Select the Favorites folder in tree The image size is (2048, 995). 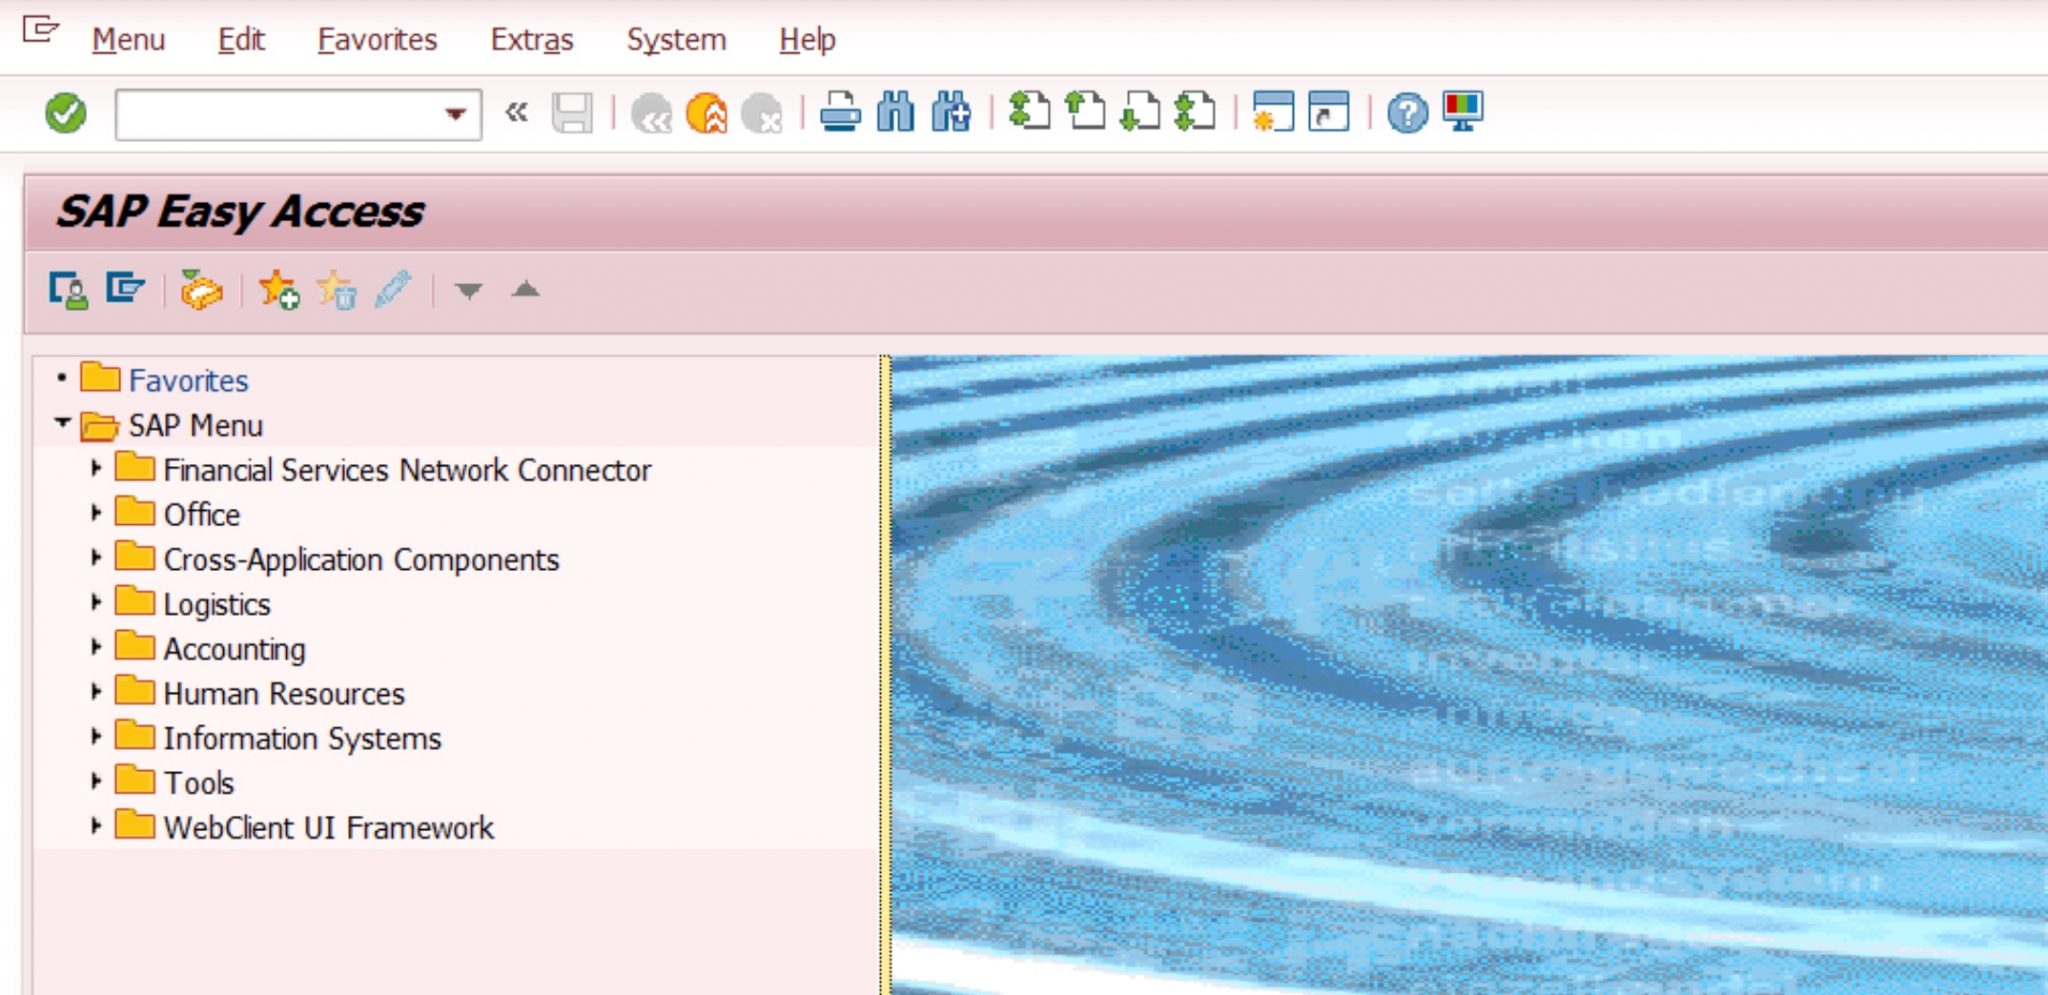coord(188,381)
